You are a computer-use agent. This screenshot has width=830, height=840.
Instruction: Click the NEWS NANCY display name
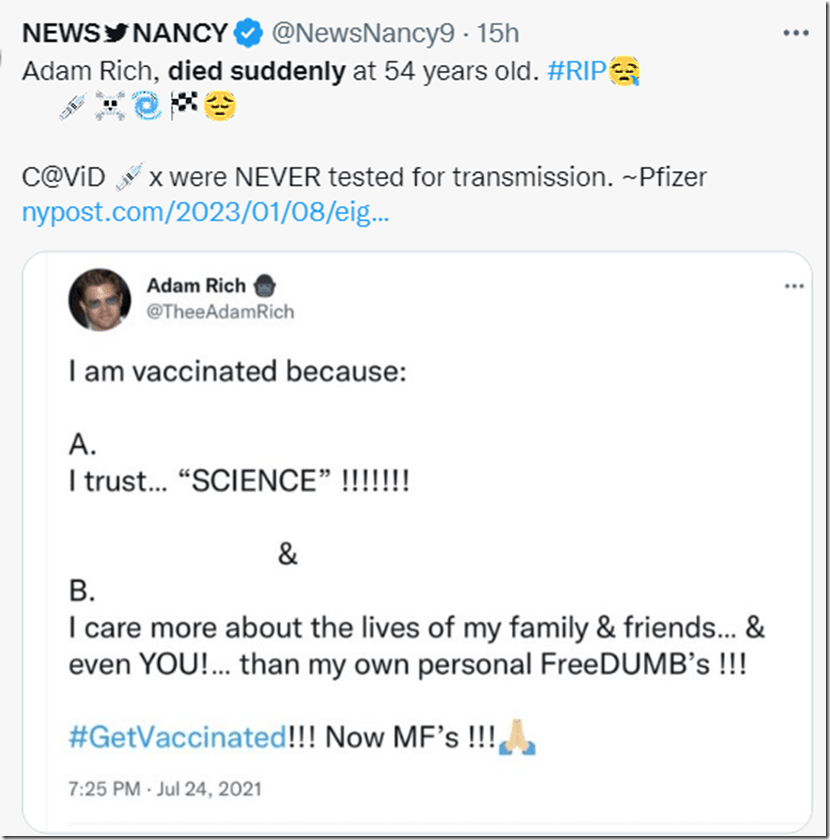(x=125, y=33)
